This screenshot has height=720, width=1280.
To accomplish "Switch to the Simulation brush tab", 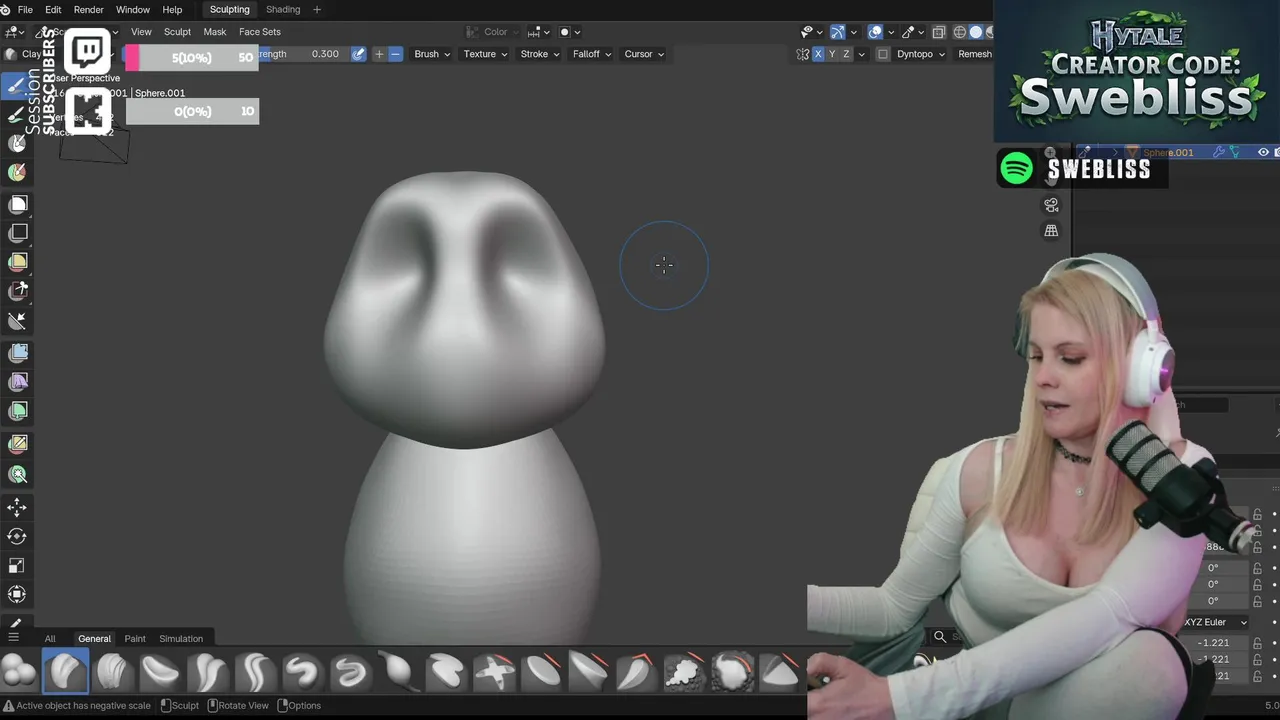I will (181, 638).
